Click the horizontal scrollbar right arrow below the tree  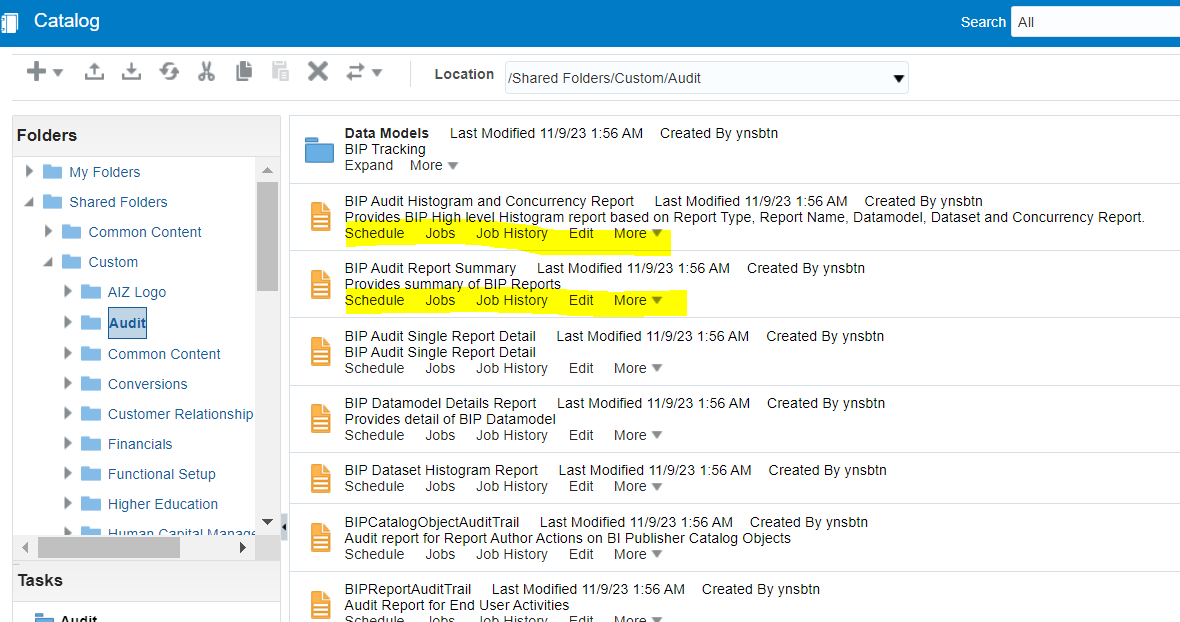[243, 548]
